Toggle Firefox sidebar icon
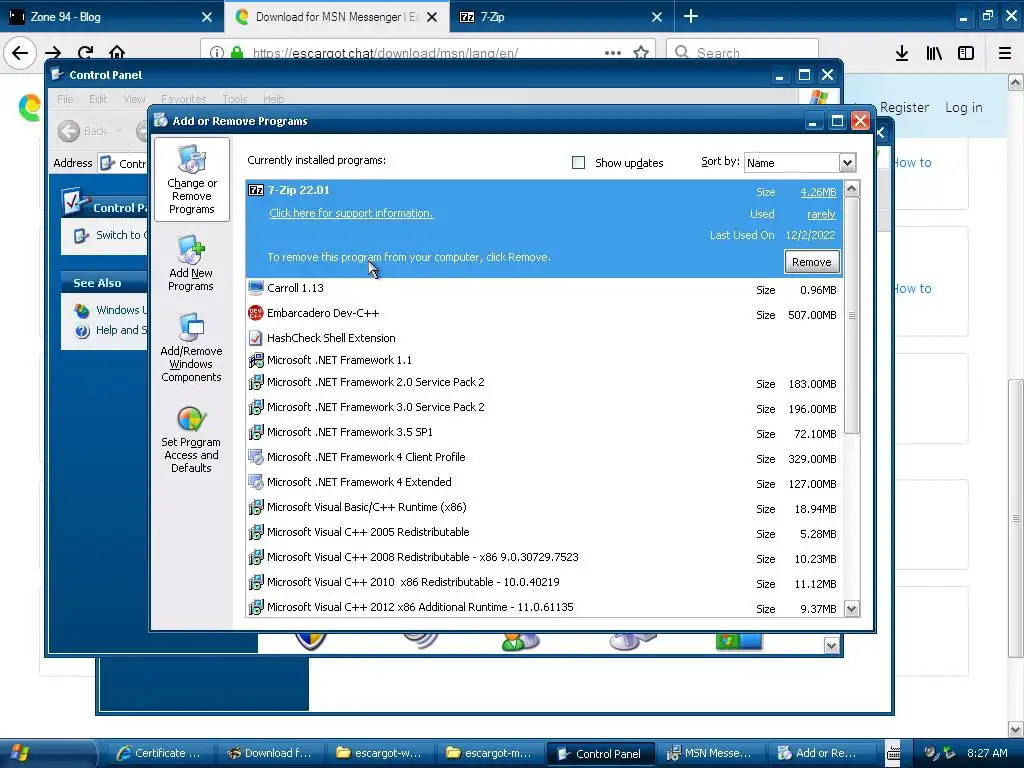The image size is (1024, 768). point(966,53)
